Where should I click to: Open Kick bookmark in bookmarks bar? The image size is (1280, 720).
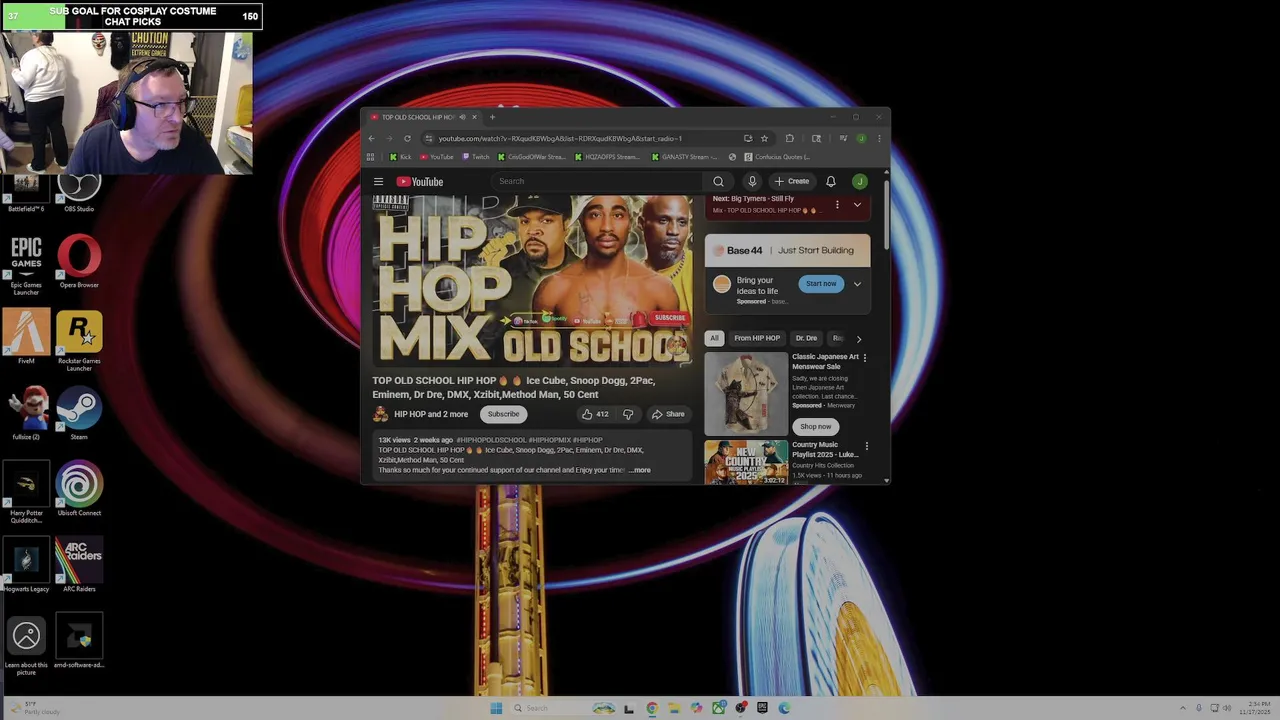point(400,157)
